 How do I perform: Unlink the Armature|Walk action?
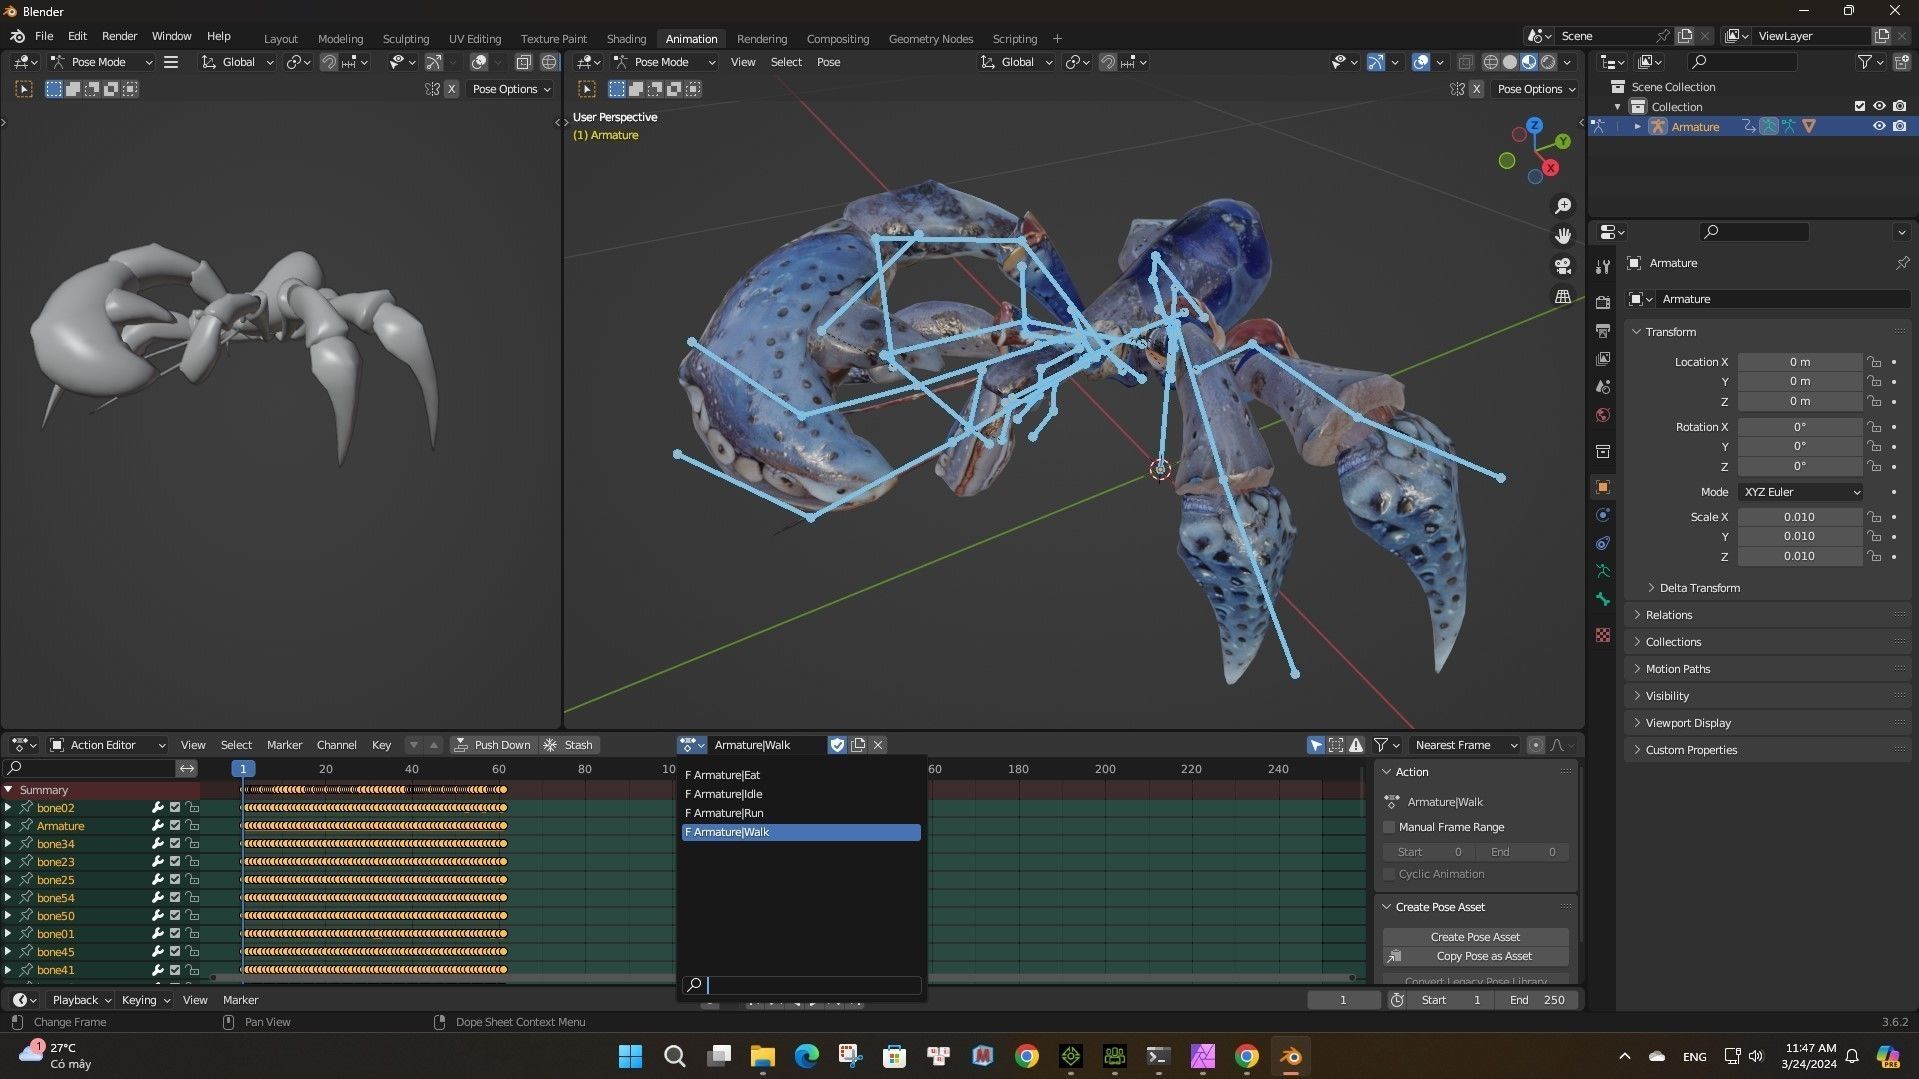[x=878, y=745]
